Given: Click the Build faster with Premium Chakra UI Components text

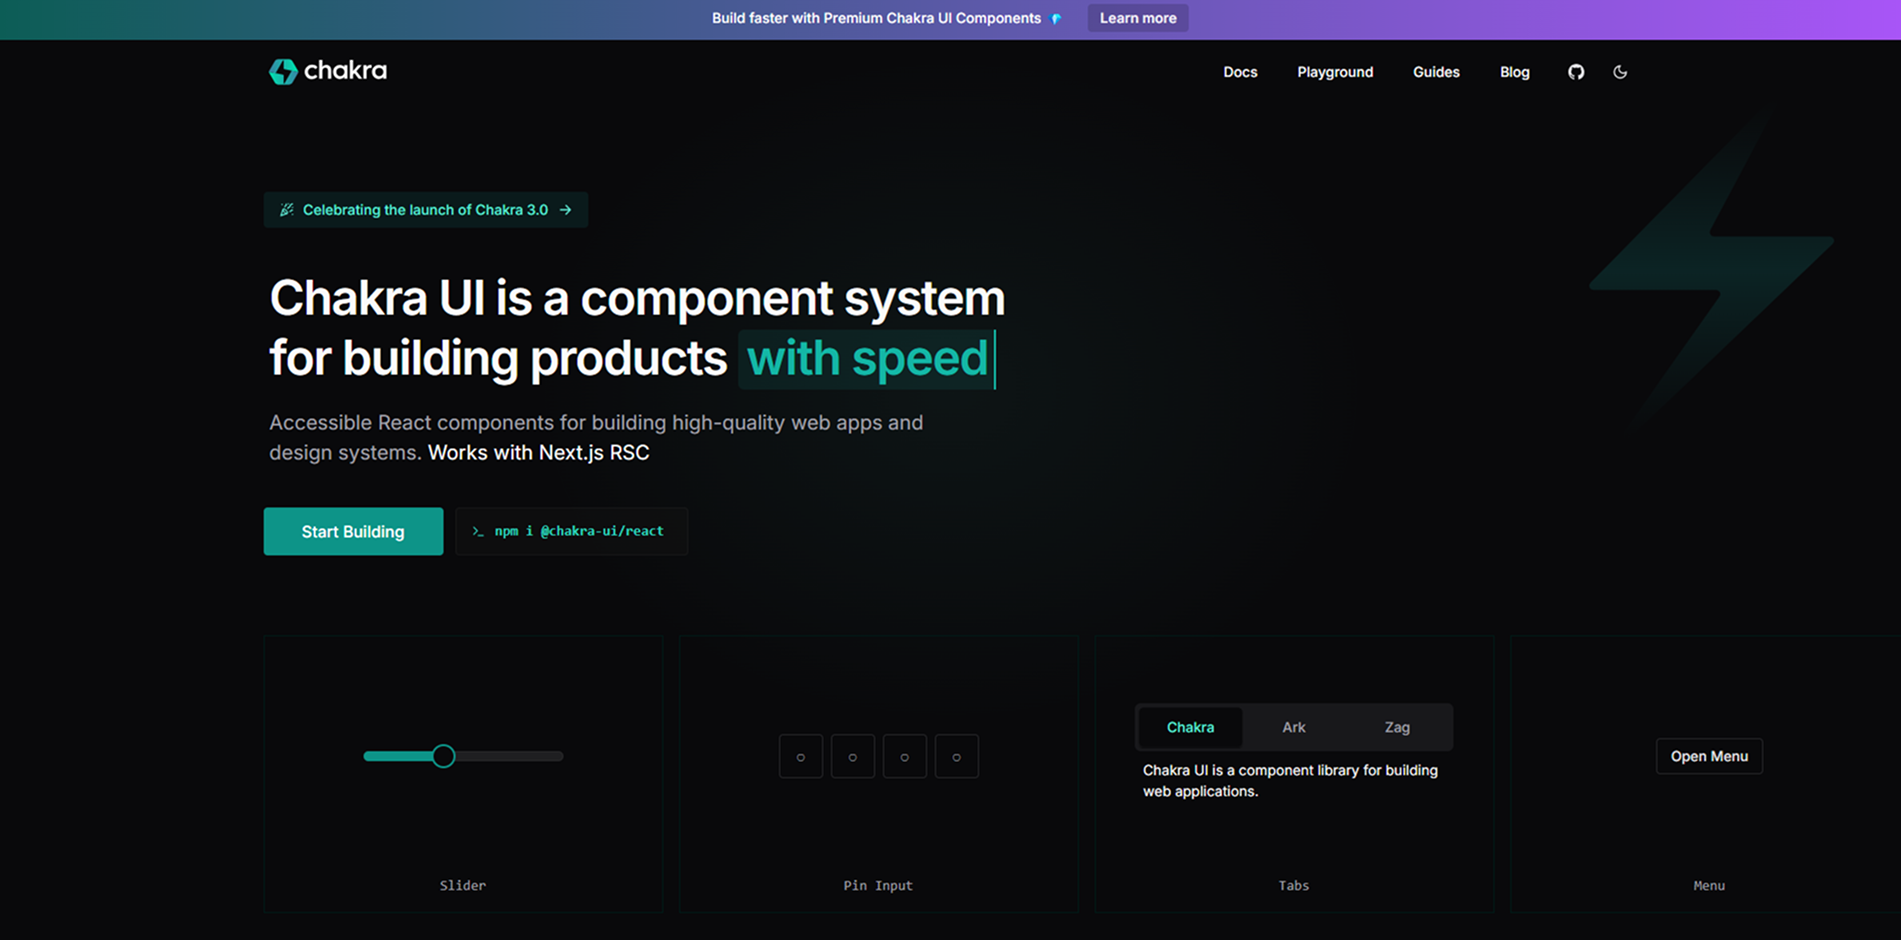Looking at the screenshot, I should tap(876, 18).
